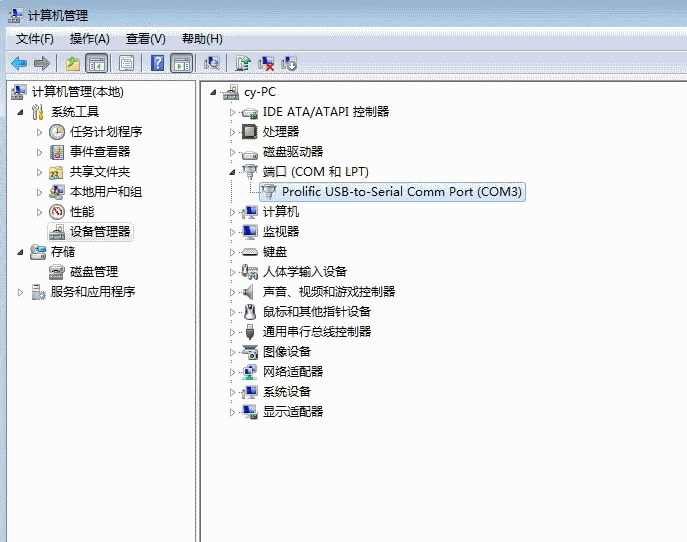Select 共享文件夹 icon in tree
This screenshot has width=687, height=542.
click(x=57, y=172)
